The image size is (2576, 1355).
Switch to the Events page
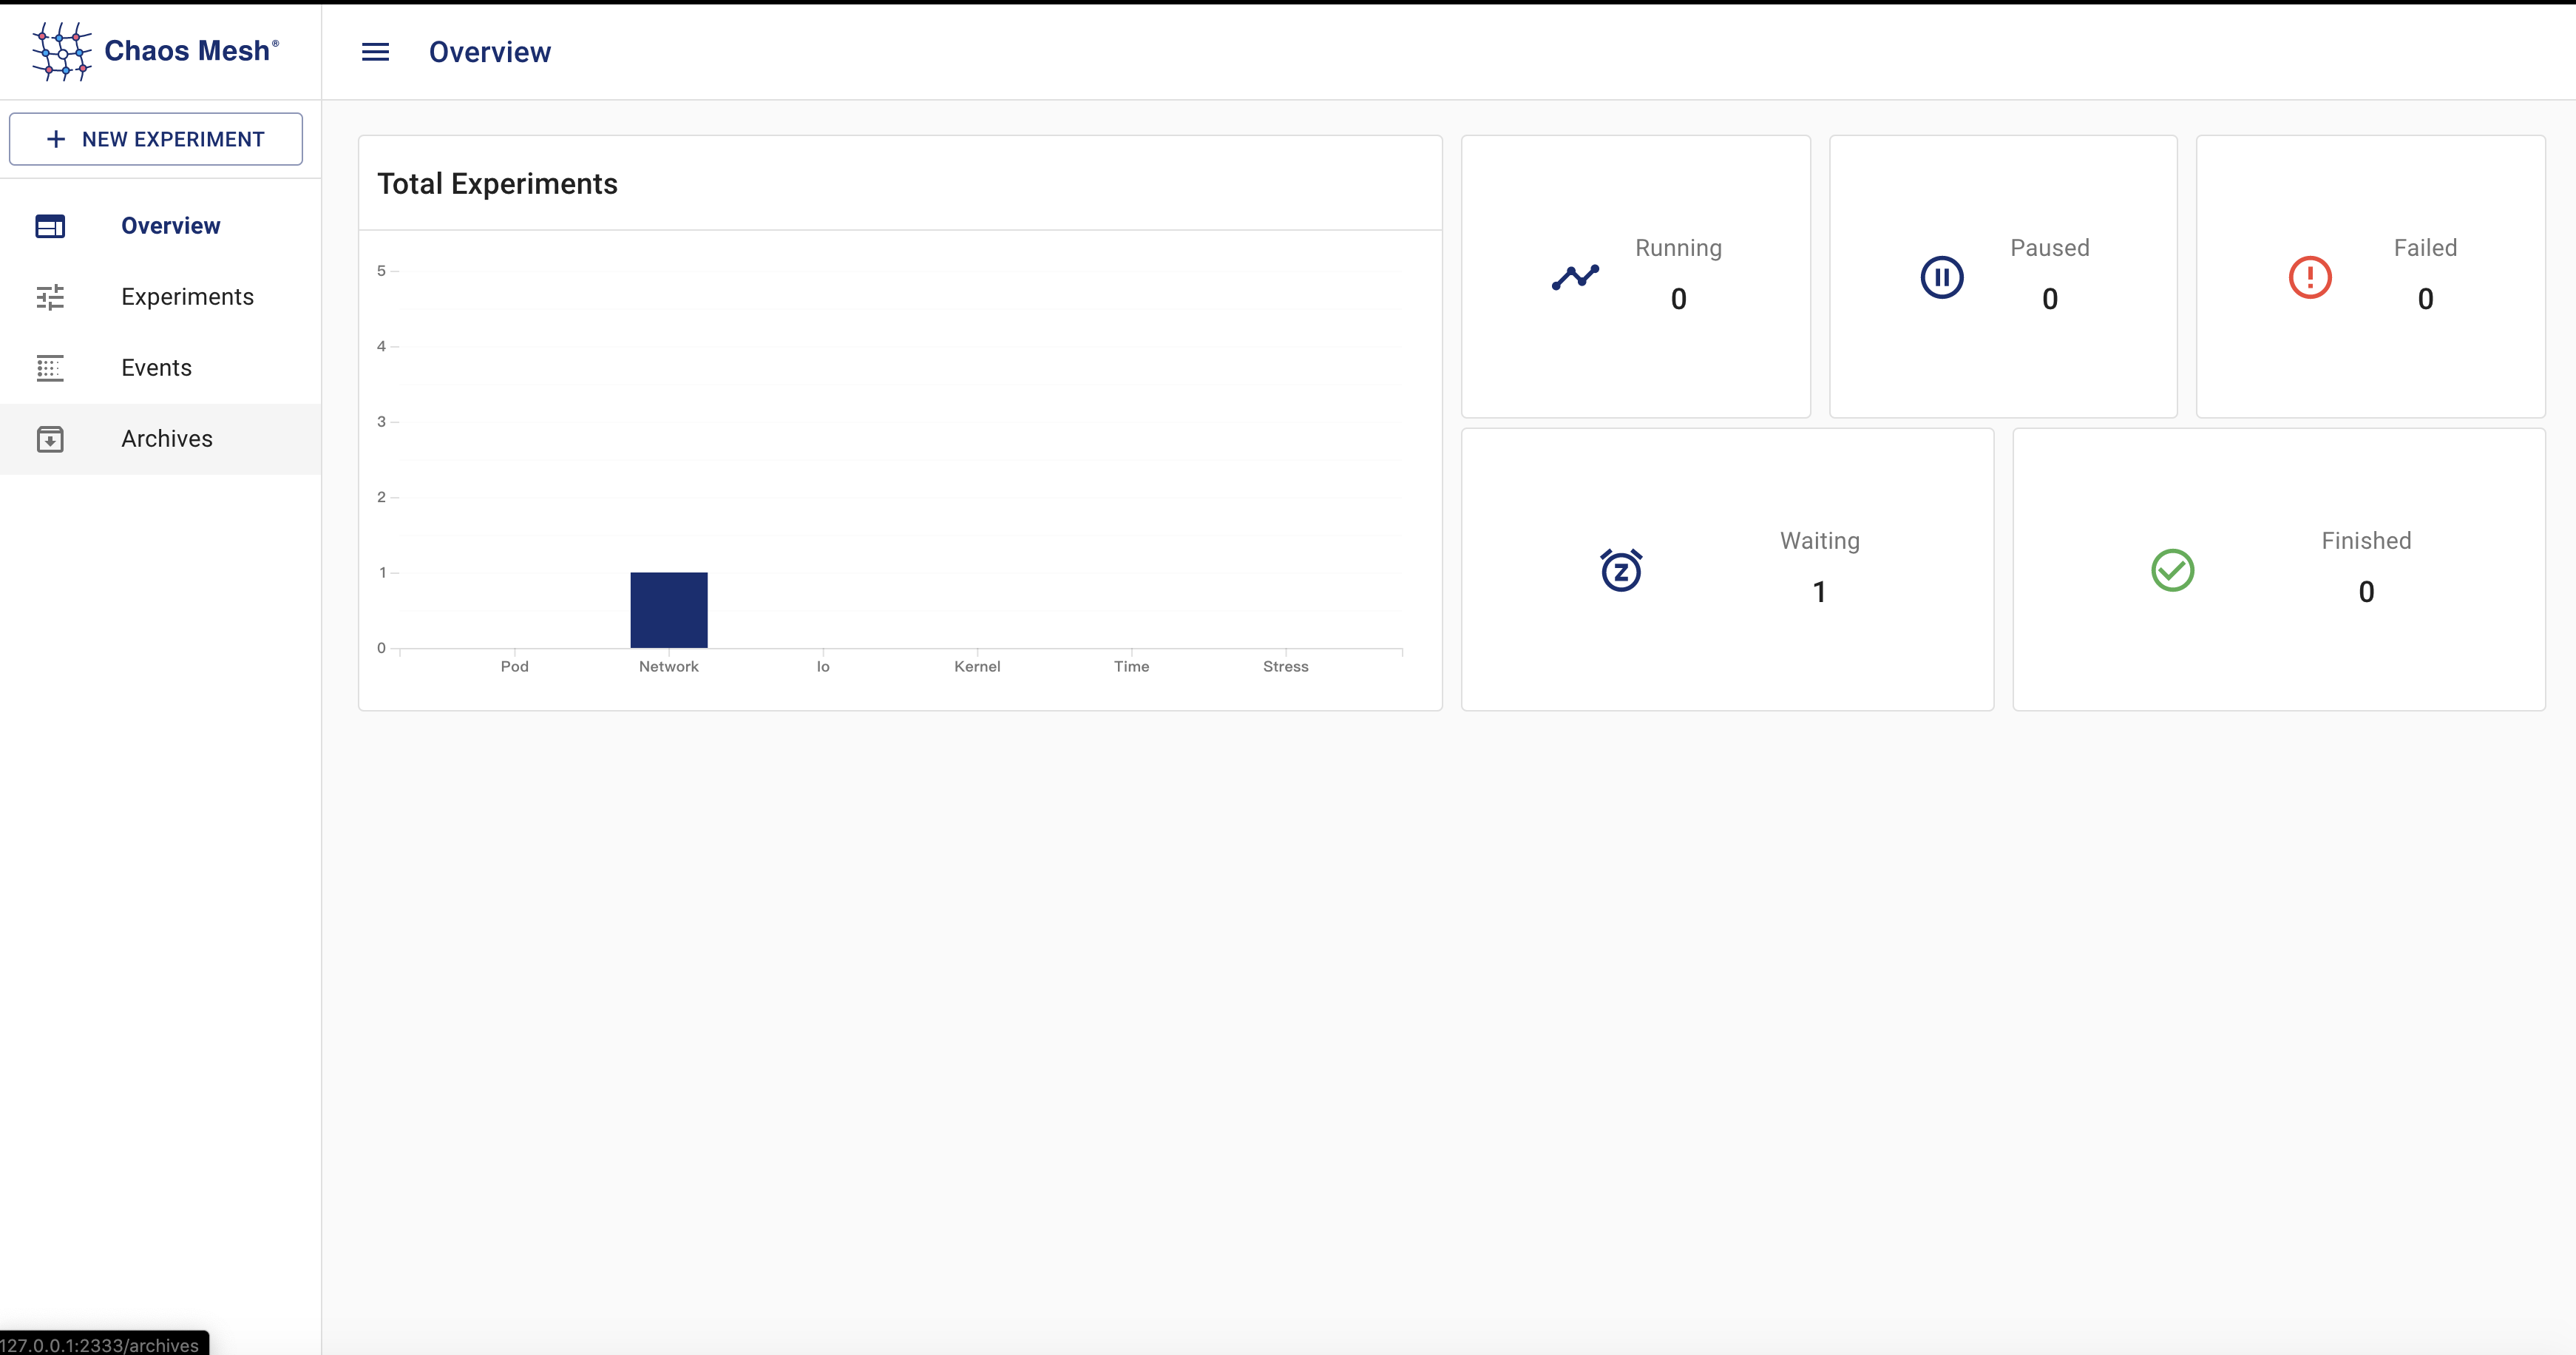157,368
